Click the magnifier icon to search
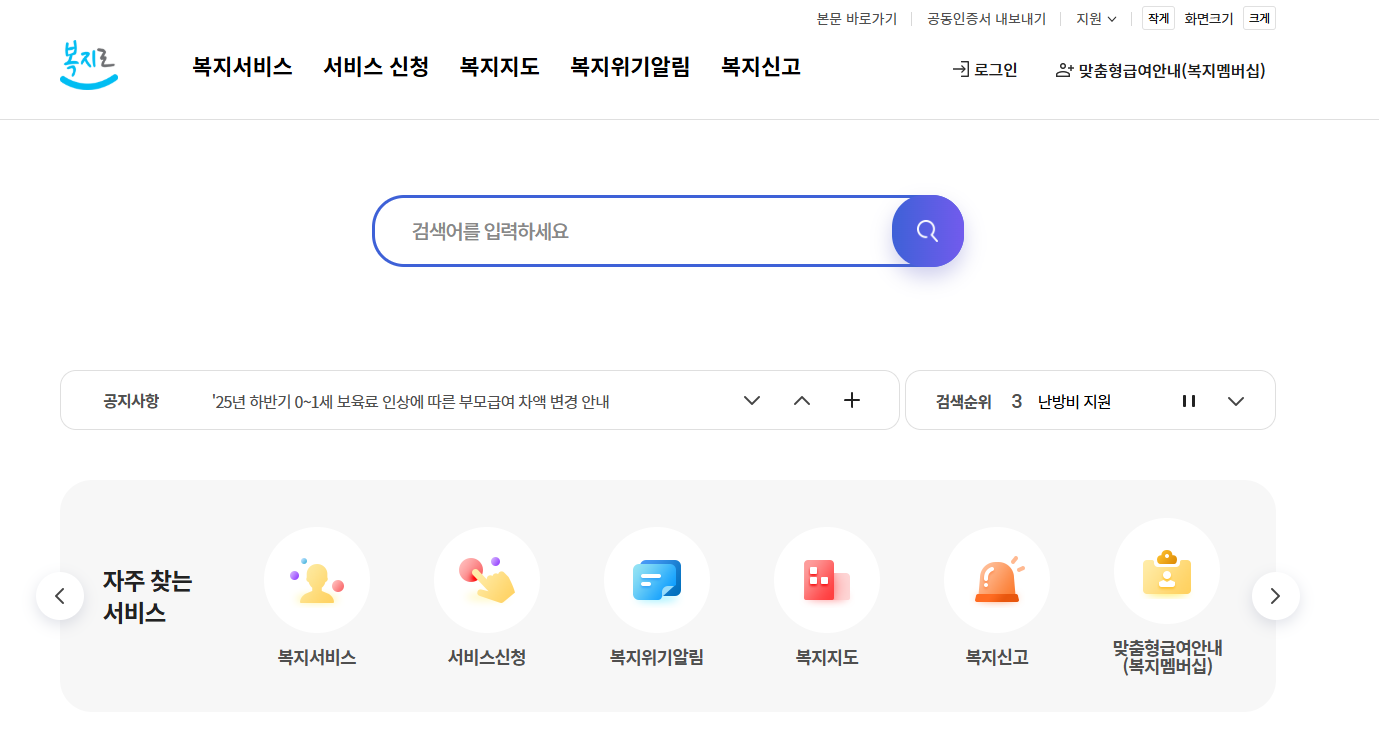Viewport: 1379px width, 741px height. 927,231
